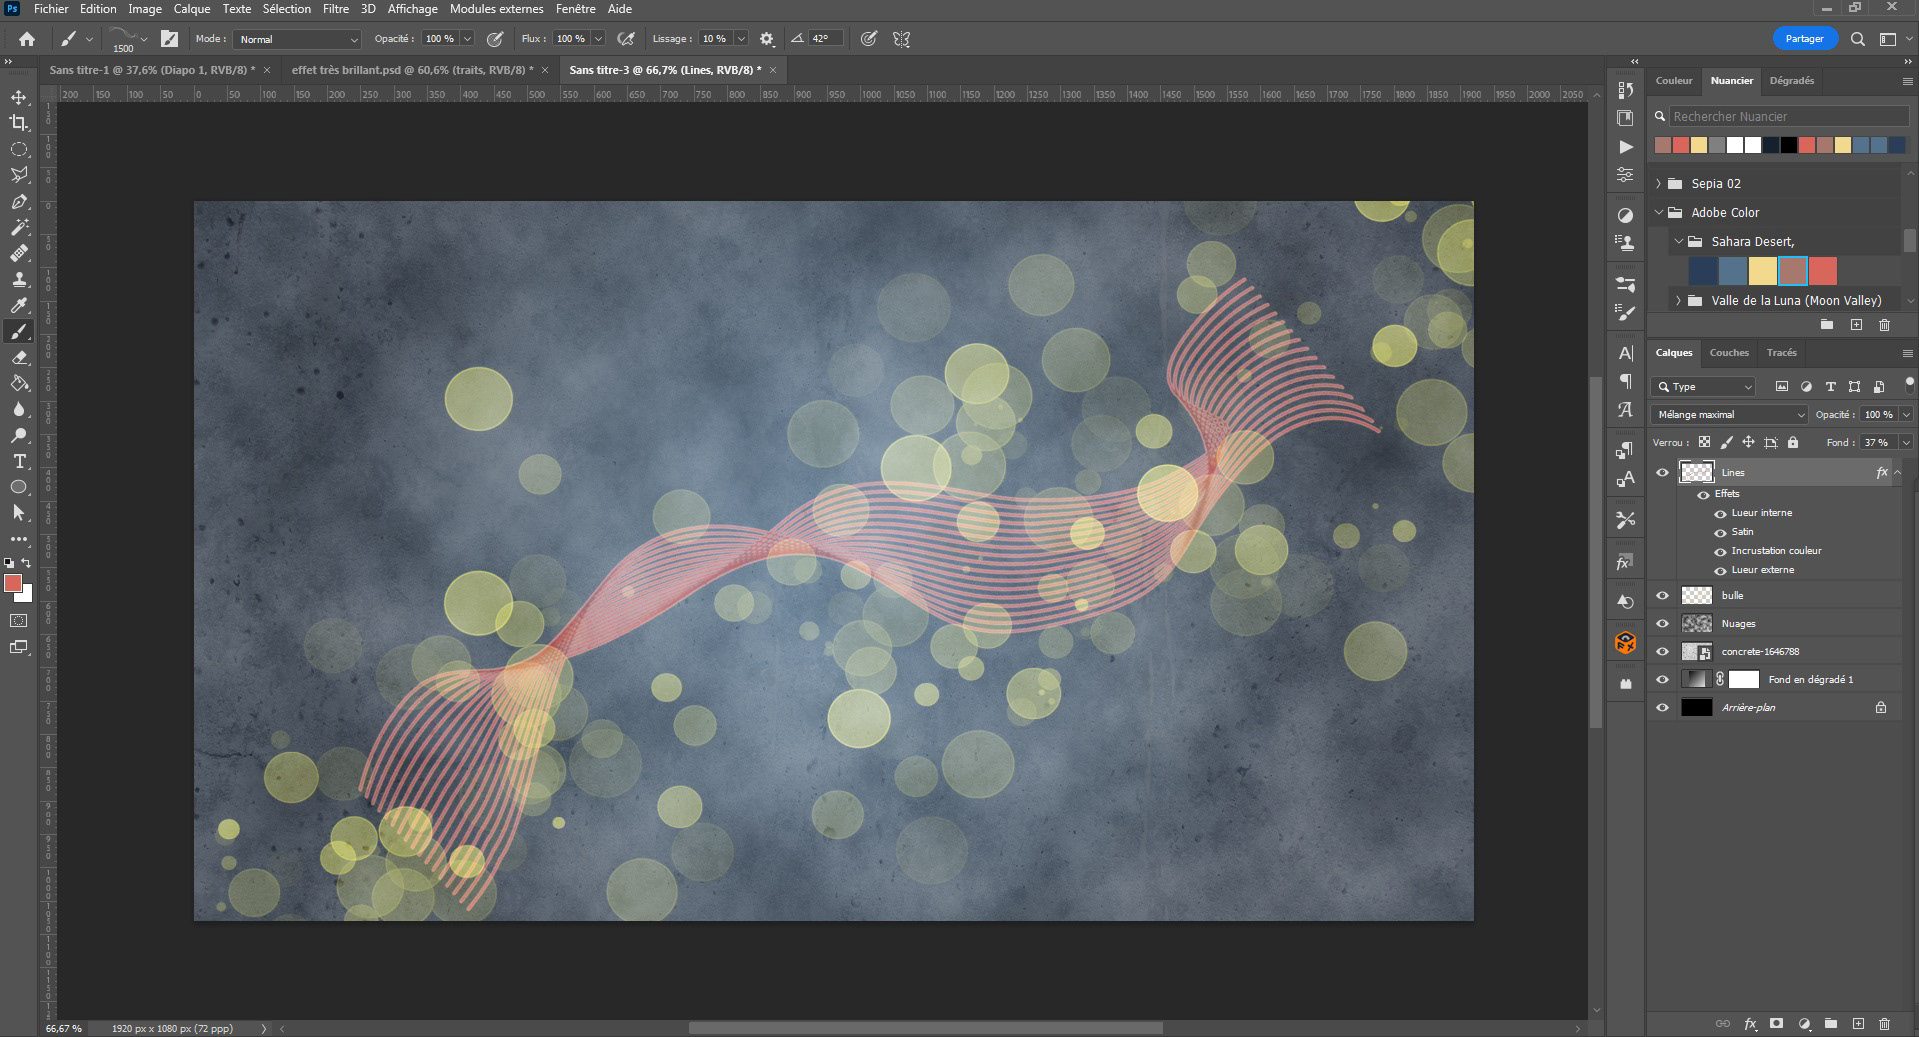1919x1037 pixels.
Task: Open brush settings panel toggle in options bar
Action: pos(169,39)
